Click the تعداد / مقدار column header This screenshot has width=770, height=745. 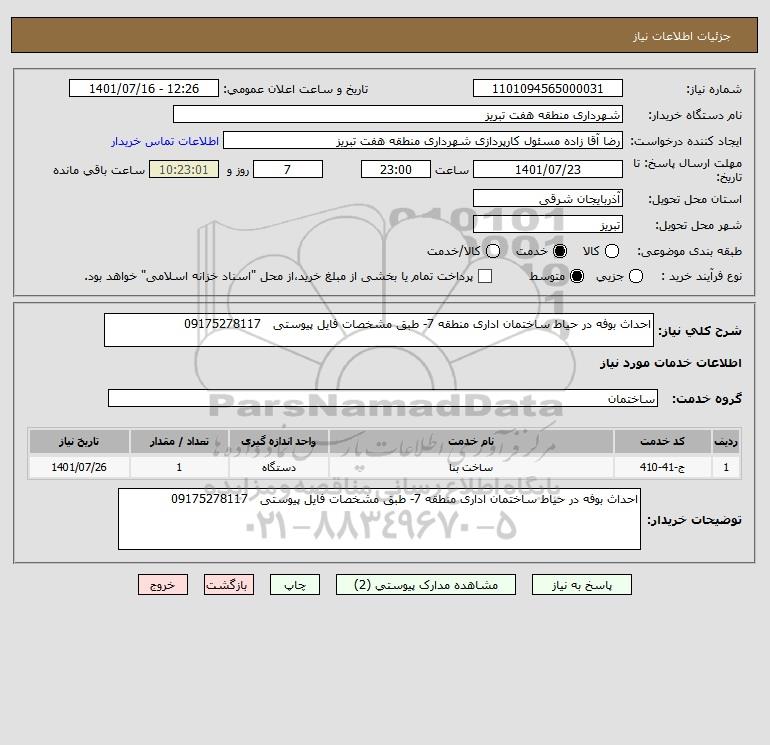click(179, 441)
